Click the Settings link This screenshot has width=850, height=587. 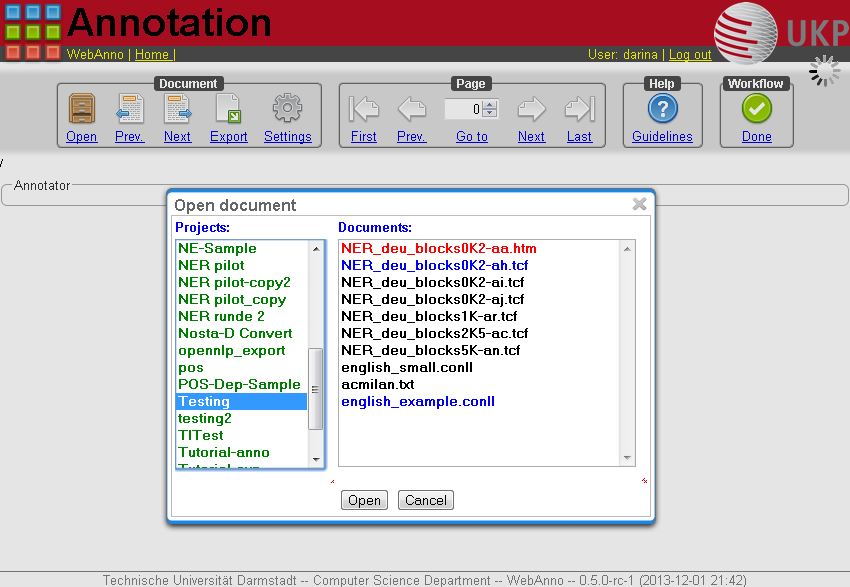coord(287,137)
